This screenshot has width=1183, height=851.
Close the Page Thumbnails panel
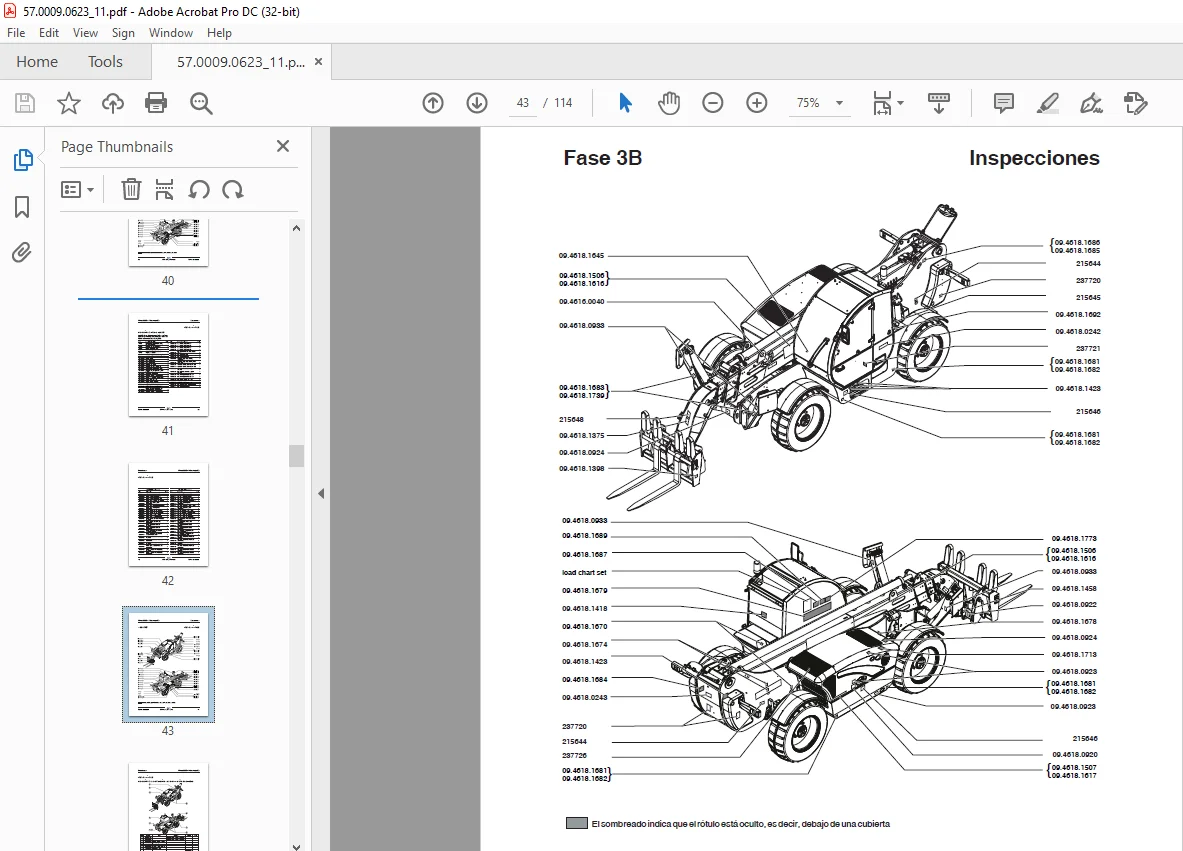(283, 146)
